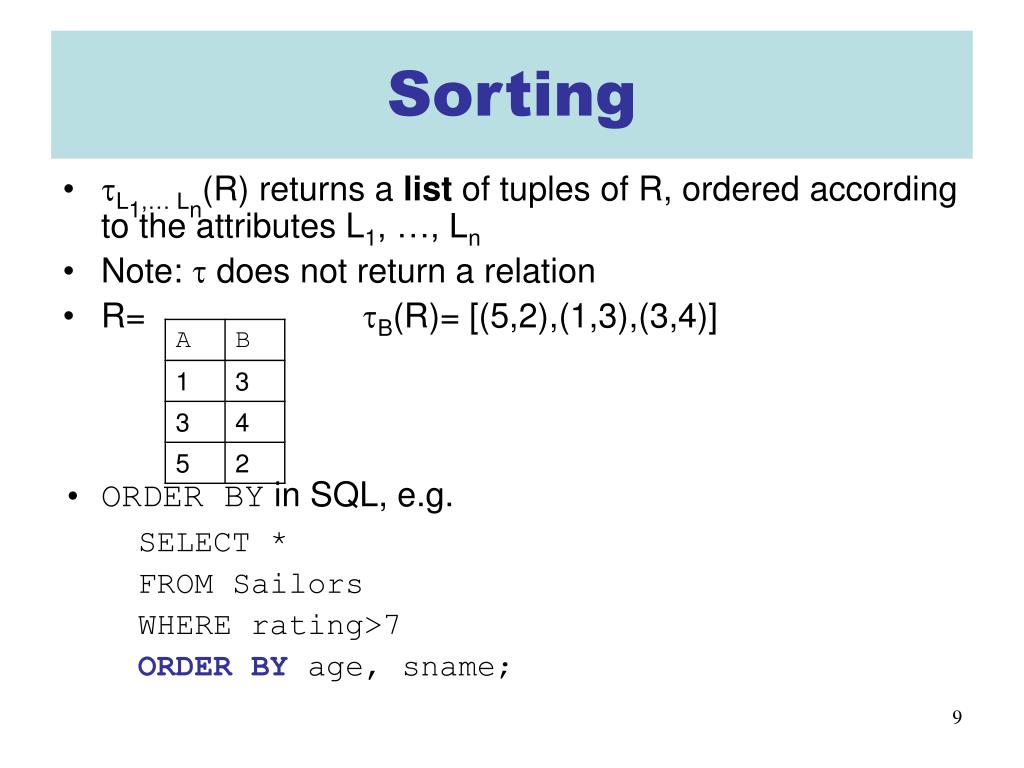
Task: Select table cell with value 1
Action: (x=195, y=381)
